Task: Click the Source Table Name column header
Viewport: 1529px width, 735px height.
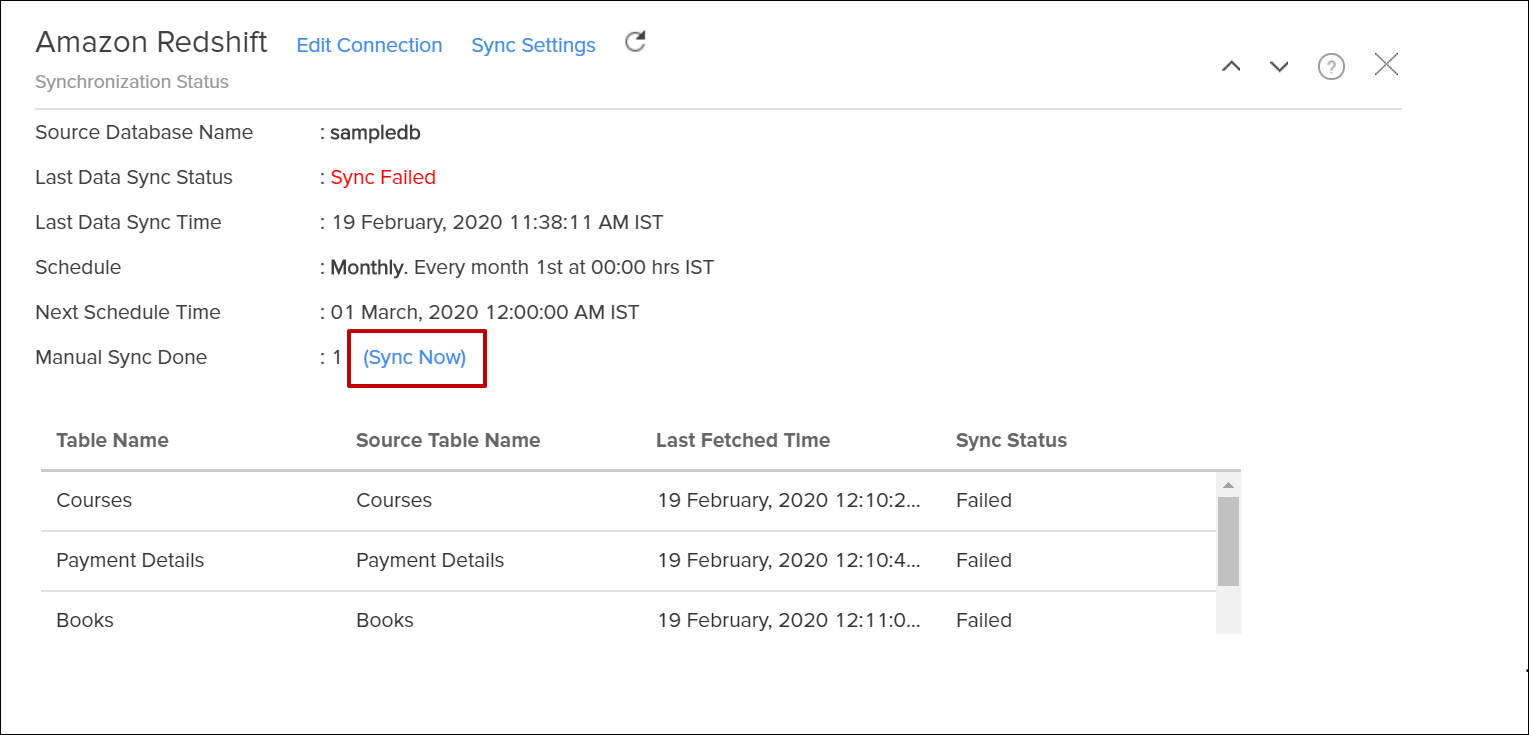Action: (x=448, y=440)
